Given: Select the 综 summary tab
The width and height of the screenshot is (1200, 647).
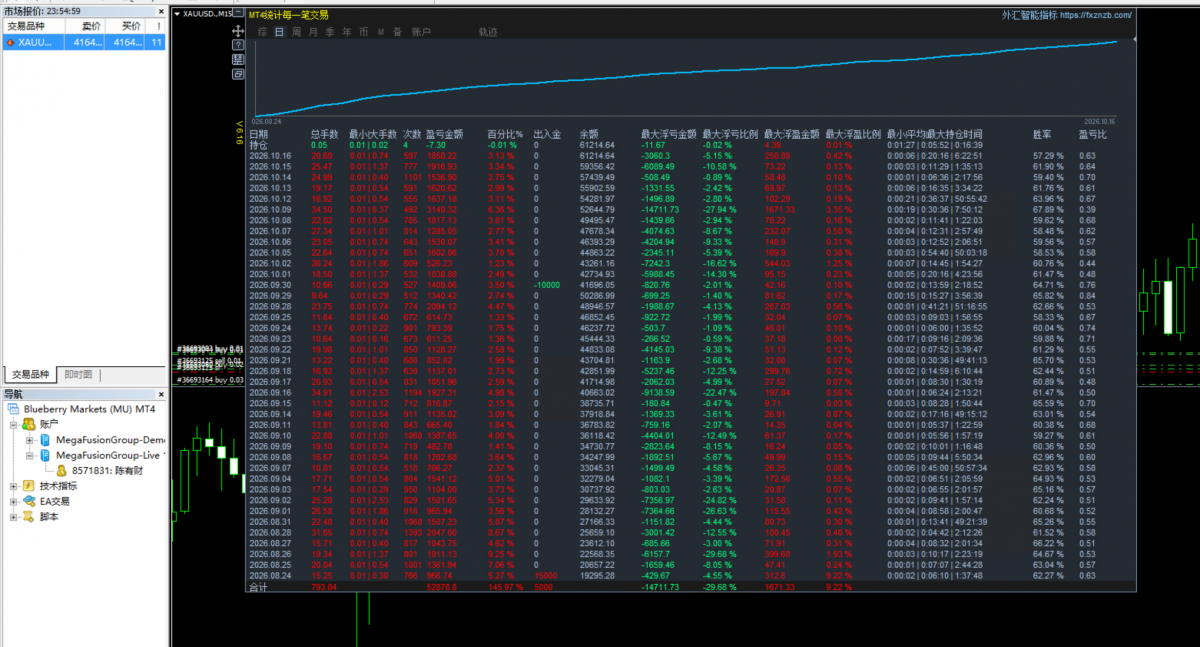Looking at the screenshot, I should point(262,32).
